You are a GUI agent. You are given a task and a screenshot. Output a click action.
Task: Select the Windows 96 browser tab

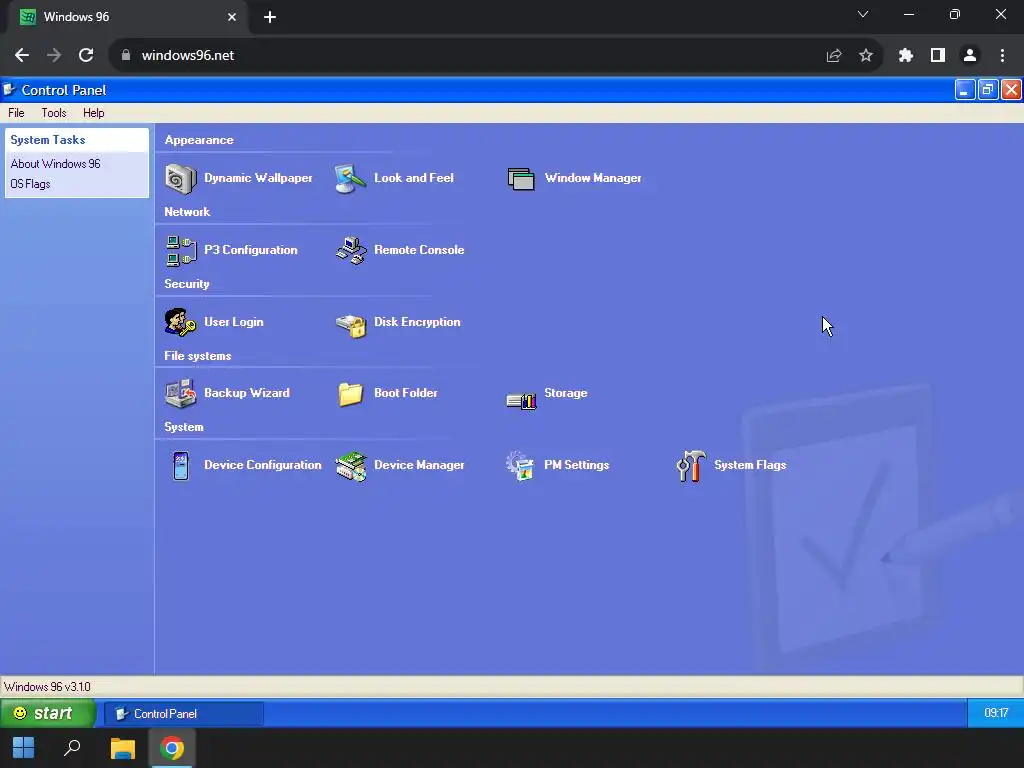(127, 17)
